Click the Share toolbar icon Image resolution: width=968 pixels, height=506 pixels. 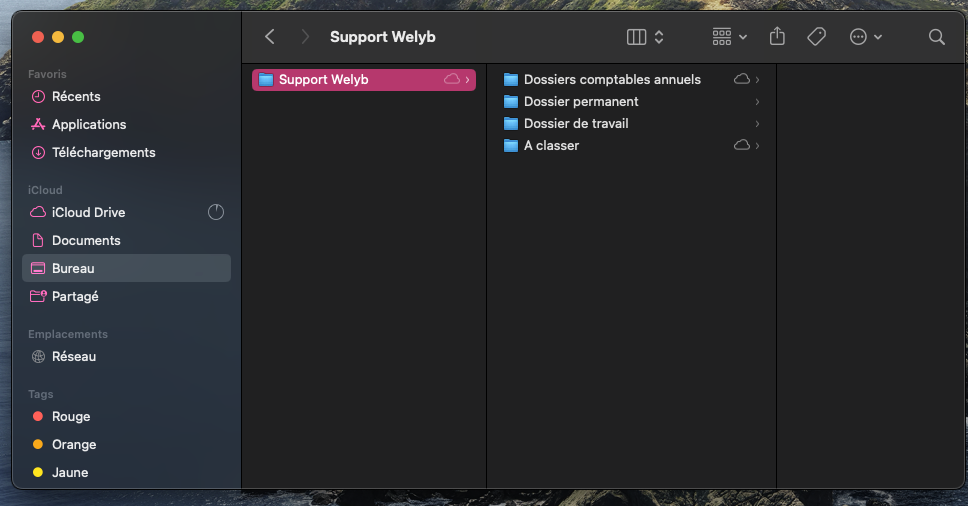pos(777,36)
